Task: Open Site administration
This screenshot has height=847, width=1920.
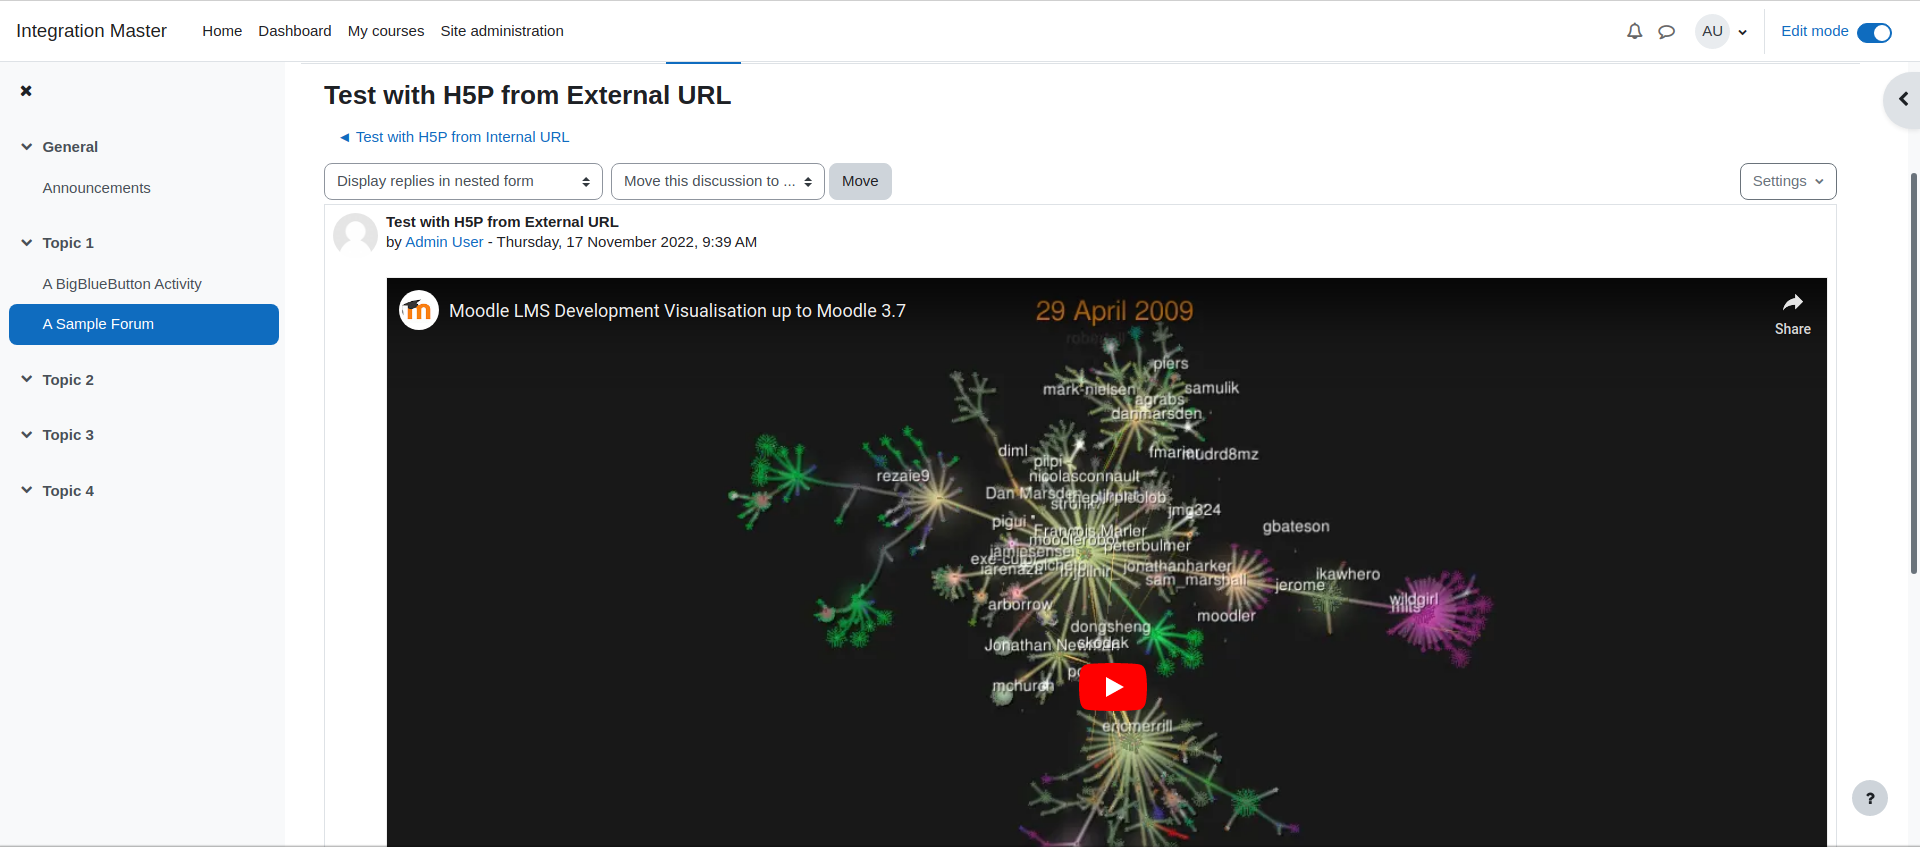Action: [502, 31]
